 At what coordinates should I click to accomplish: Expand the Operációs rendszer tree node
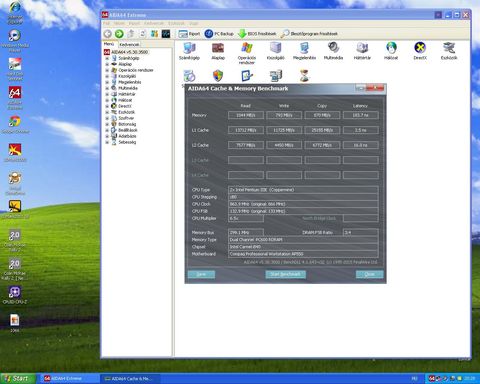(107, 70)
